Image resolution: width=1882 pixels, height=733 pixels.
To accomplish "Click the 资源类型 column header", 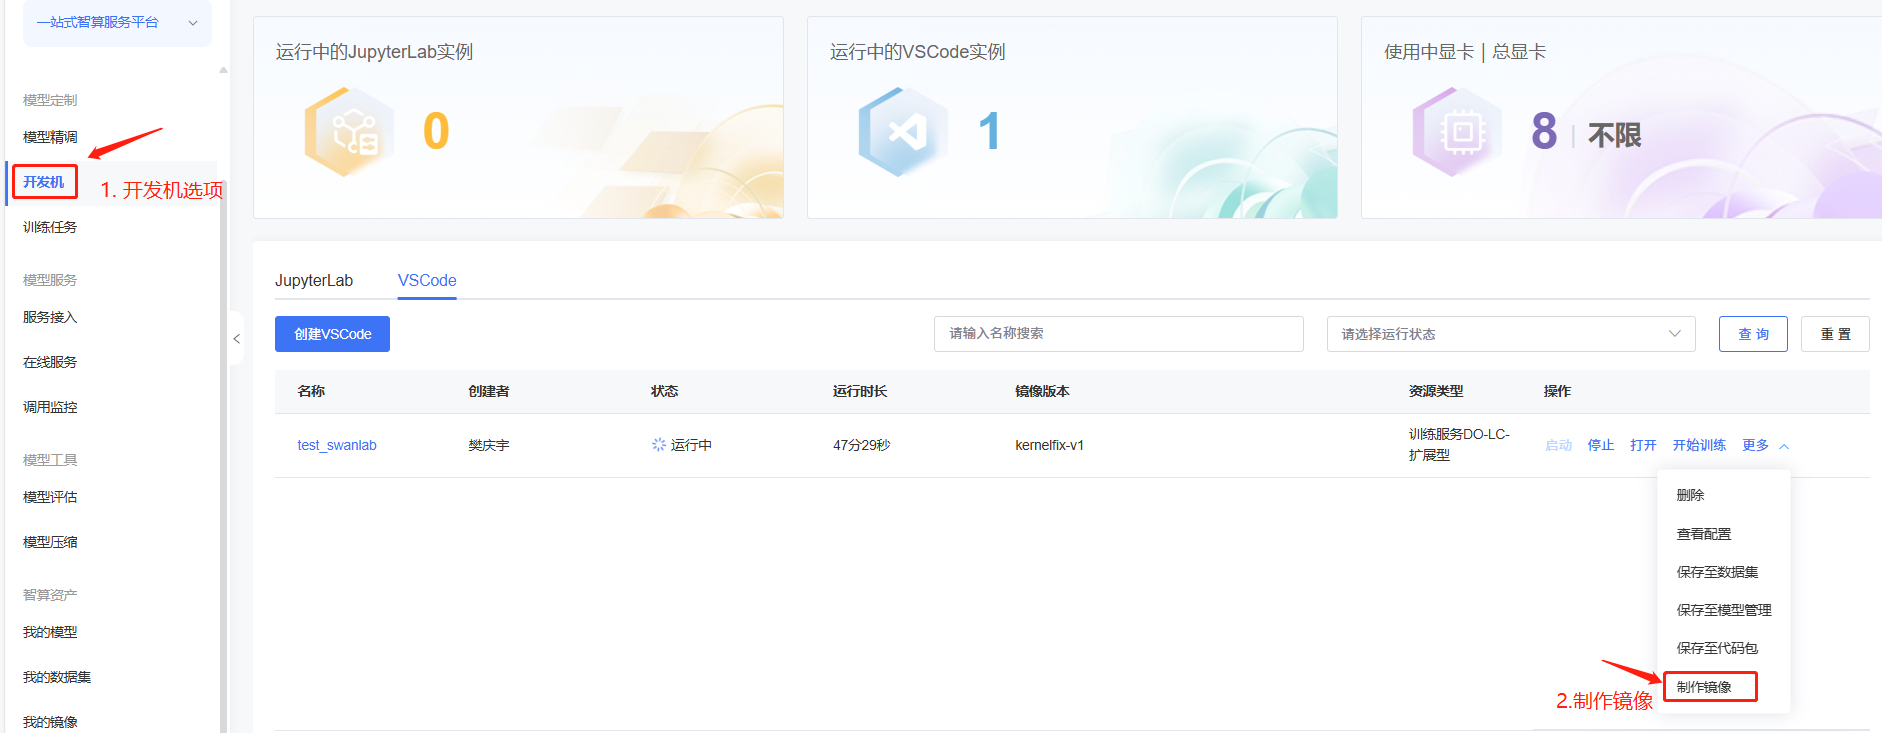I will pyautogui.click(x=1436, y=391).
